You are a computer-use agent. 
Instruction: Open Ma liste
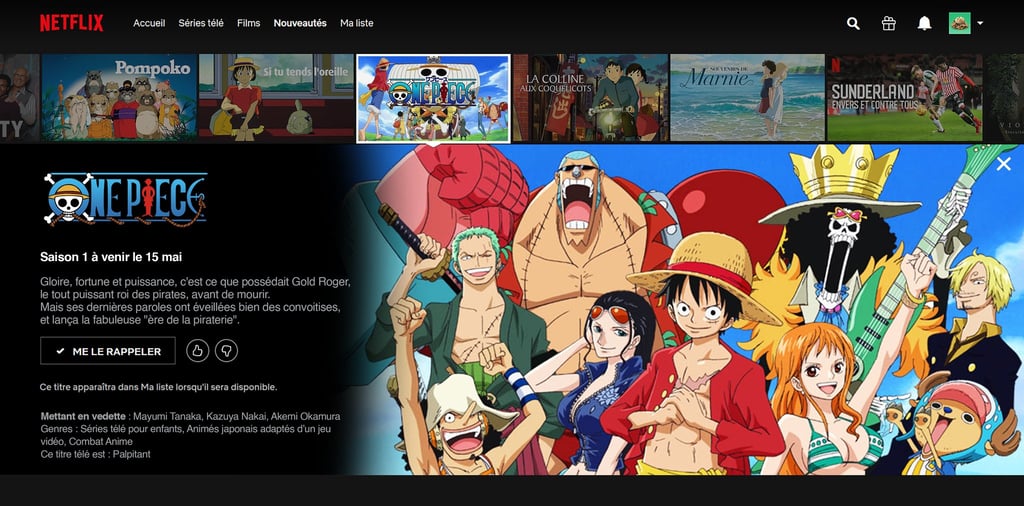(x=357, y=23)
